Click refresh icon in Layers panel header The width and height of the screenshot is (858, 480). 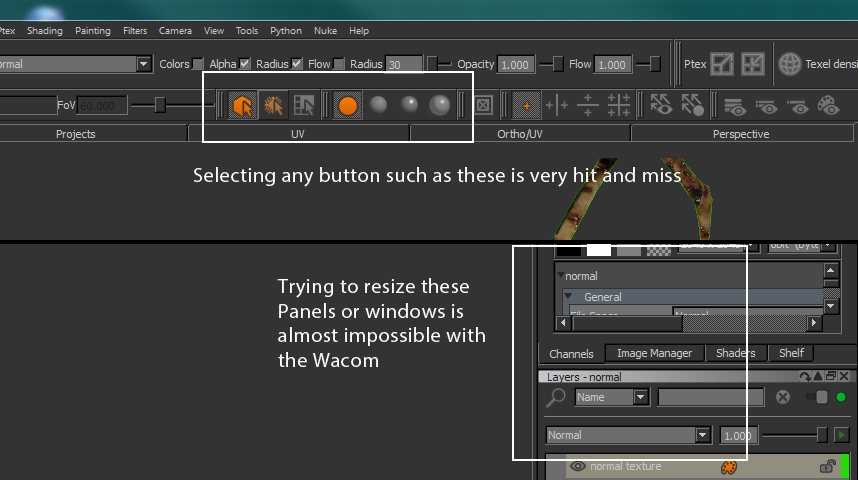click(804, 377)
